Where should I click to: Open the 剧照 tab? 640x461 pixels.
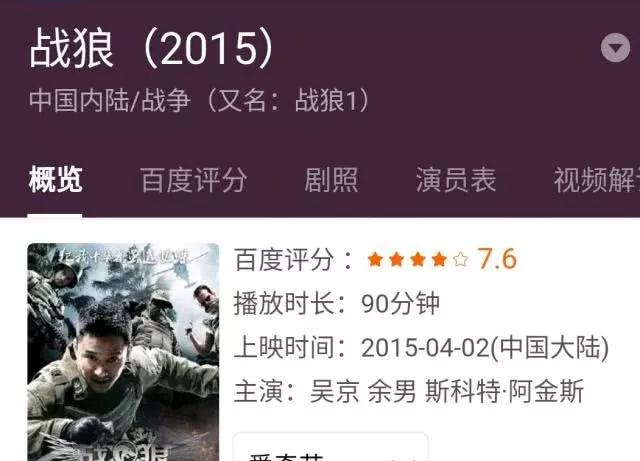(x=331, y=180)
